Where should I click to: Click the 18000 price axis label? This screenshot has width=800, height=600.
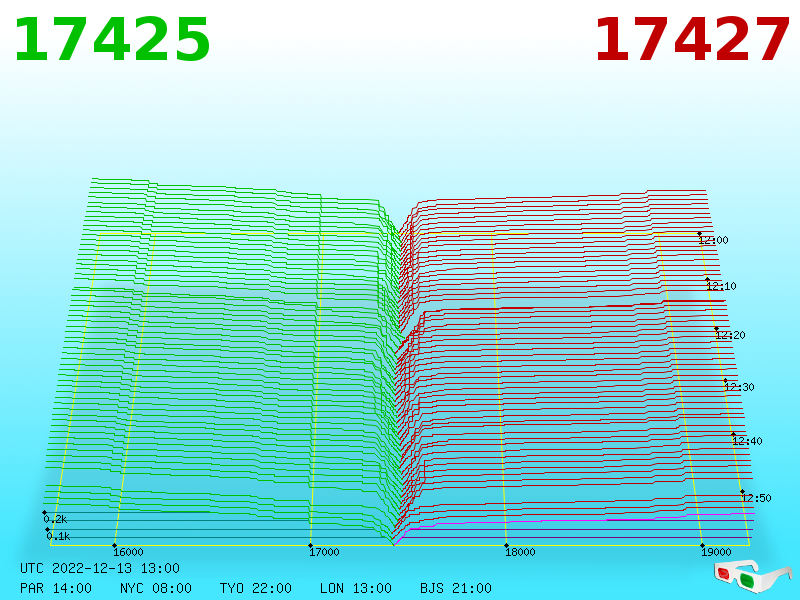pyautogui.click(x=520, y=552)
